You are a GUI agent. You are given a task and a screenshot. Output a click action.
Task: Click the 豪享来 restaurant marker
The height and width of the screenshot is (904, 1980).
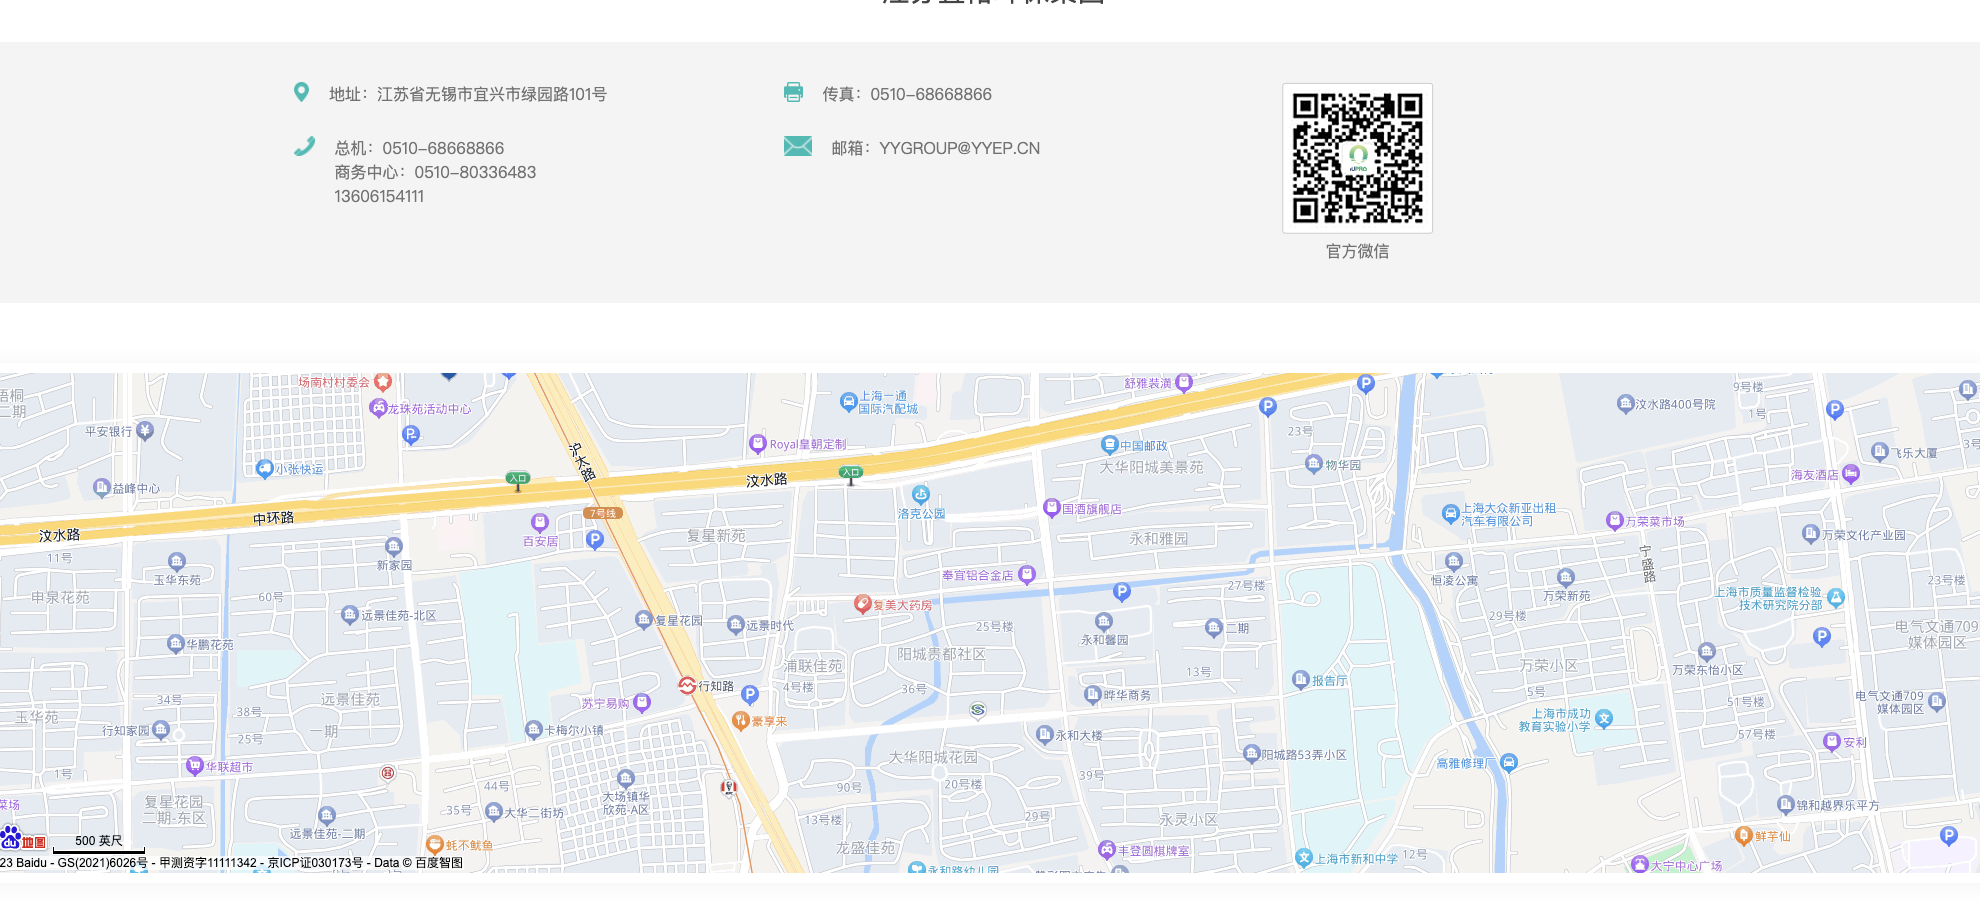[741, 720]
